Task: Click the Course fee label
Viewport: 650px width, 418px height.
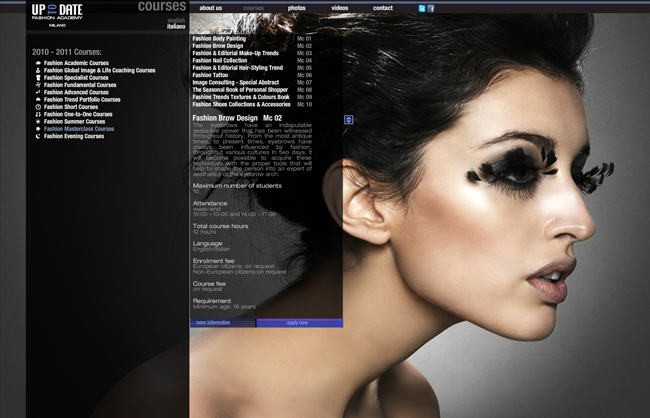Action: (209, 284)
